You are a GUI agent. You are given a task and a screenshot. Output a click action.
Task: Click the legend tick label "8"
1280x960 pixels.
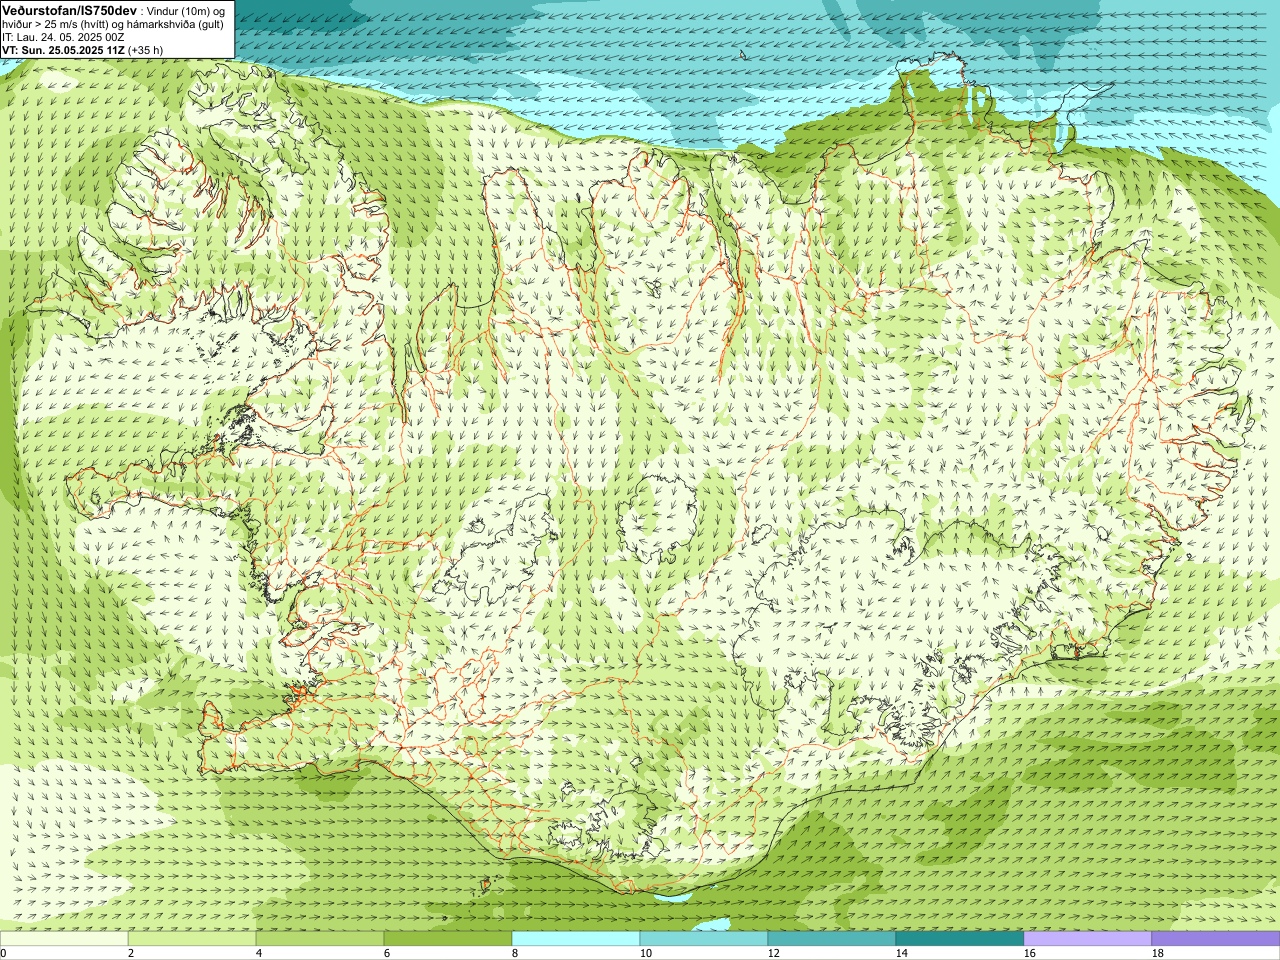515,954
